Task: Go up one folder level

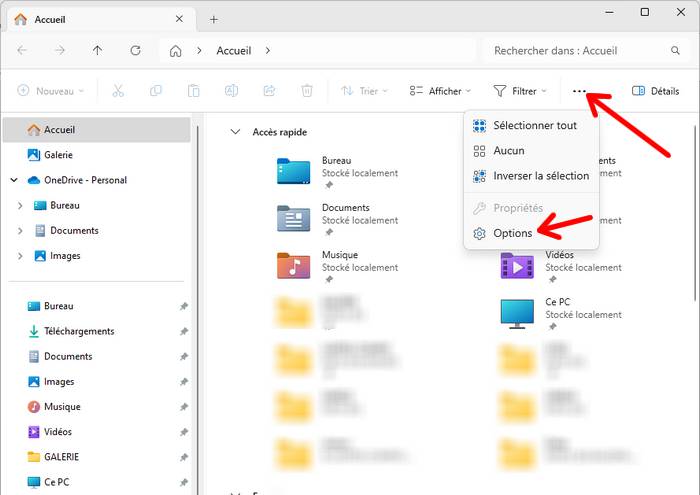Action: click(x=97, y=50)
